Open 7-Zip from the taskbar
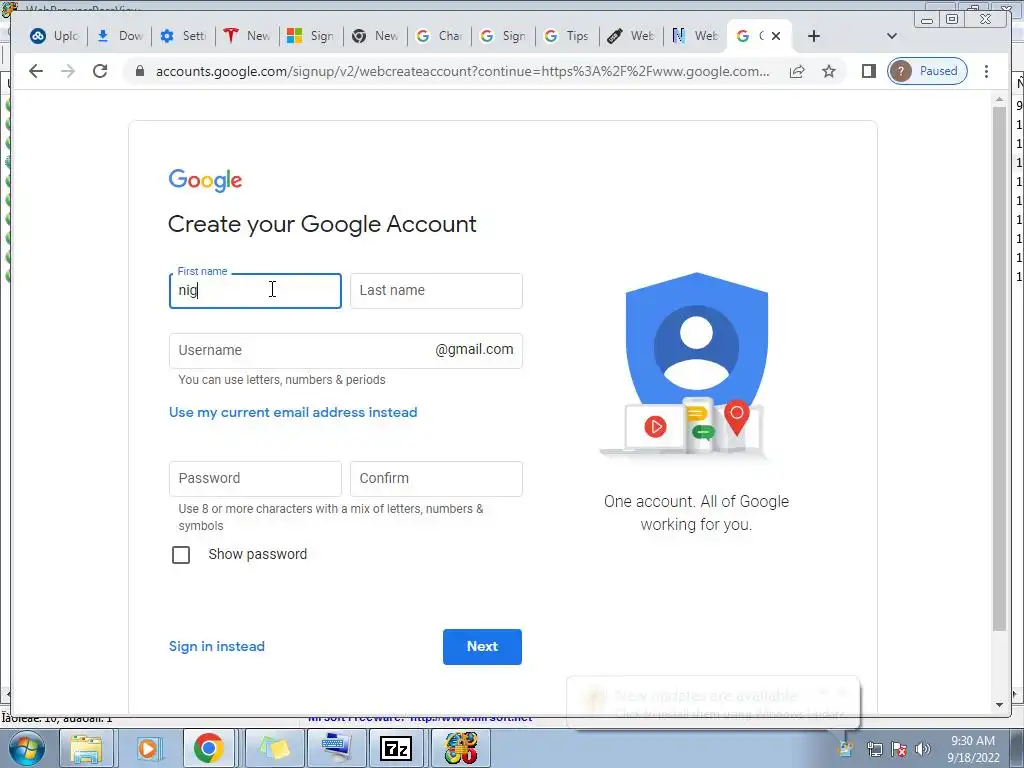 click(397, 748)
